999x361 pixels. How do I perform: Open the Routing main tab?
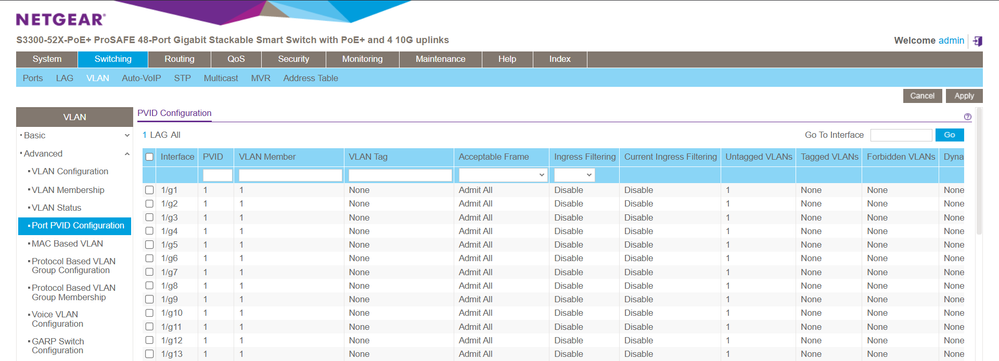point(180,59)
